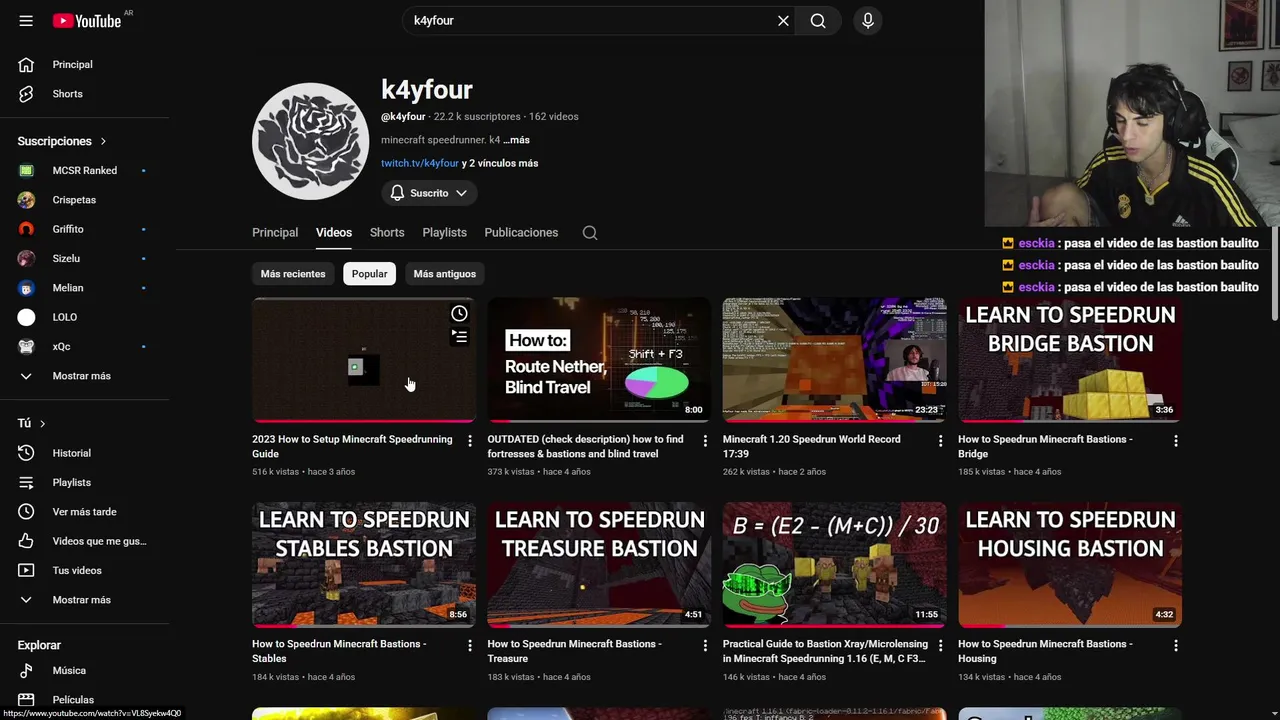Open the Suscrito notification dropdown
Image resolution: width=1280 pixels, height=720 pixels.
point(428,193)
